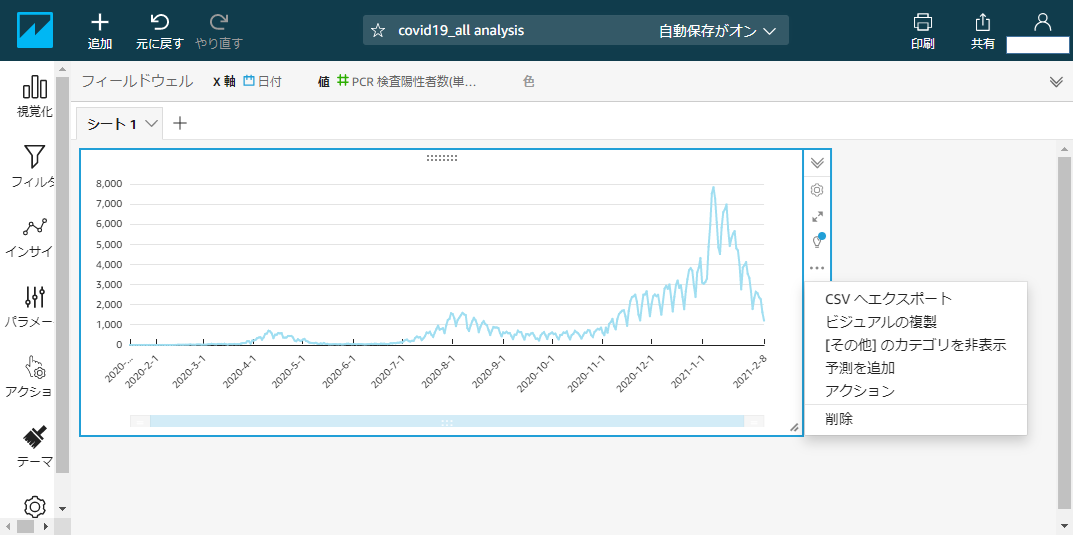Image resolution: width=1073 pixels, height=535 pixels.
Task: Click the やり直す redo icon
Action: 219,22
